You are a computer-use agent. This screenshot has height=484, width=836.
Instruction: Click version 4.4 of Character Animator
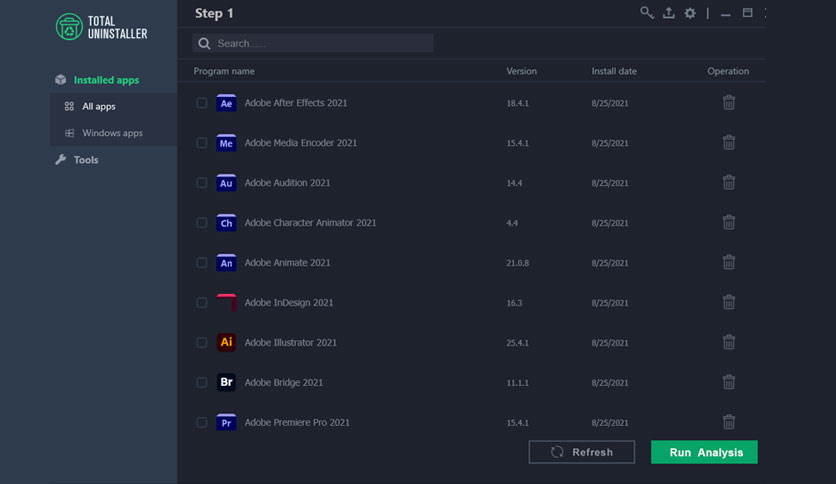click(512, 223)
